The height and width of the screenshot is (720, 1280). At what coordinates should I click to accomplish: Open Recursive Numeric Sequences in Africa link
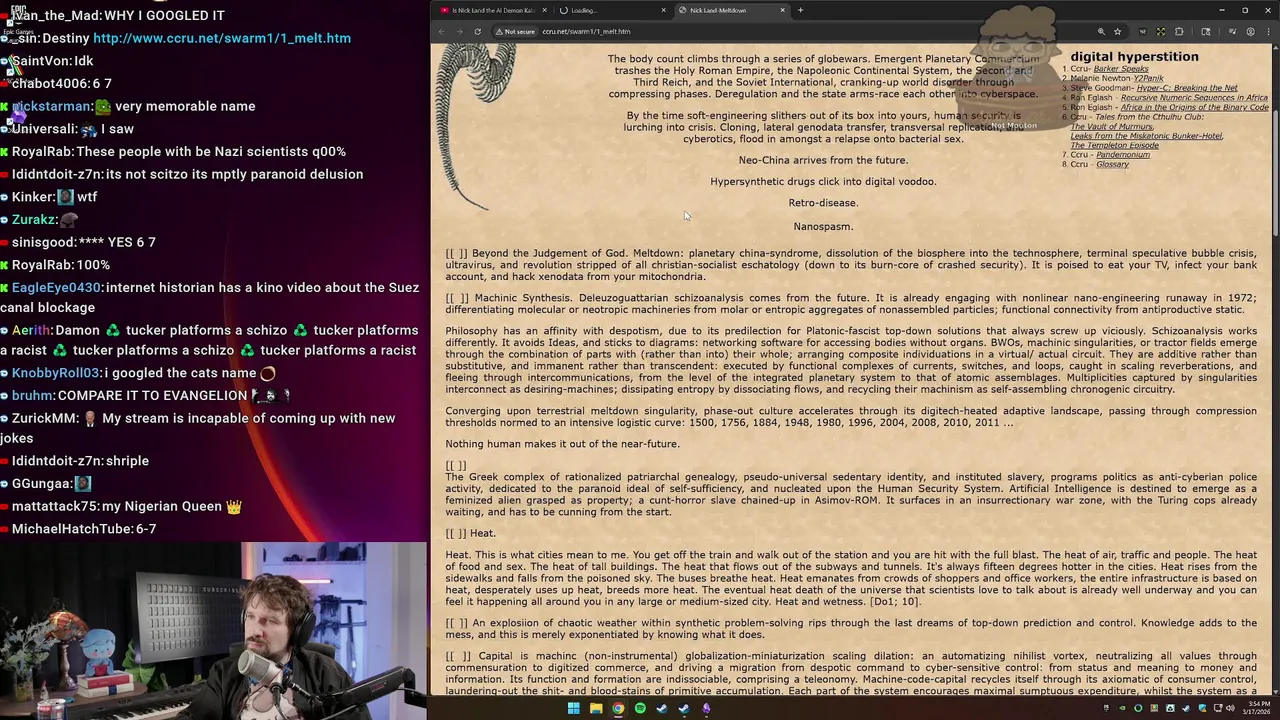(1194, 98)
